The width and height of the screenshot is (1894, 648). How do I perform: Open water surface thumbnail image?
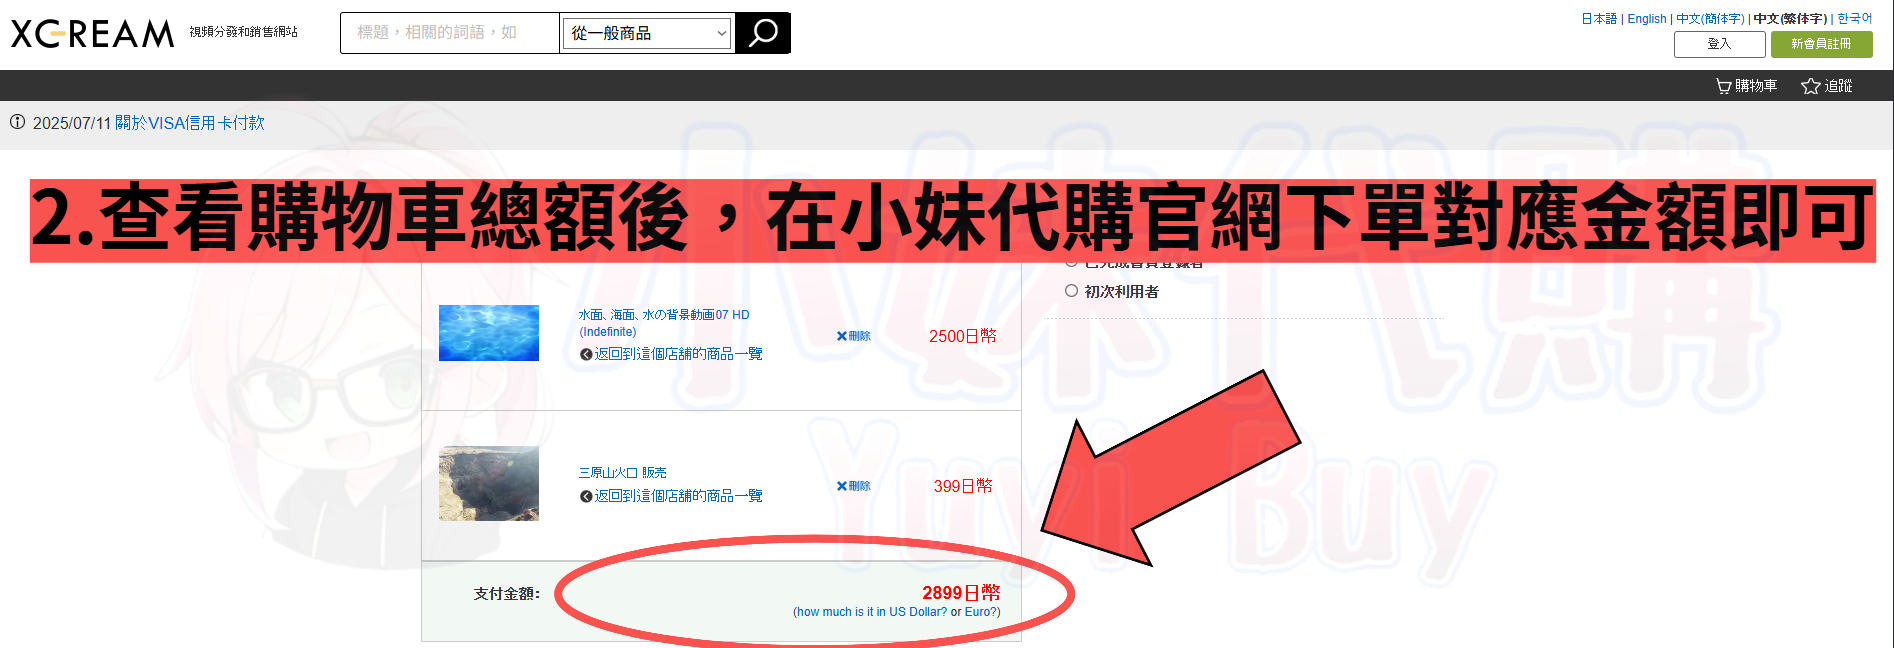(x=489, y=333)
